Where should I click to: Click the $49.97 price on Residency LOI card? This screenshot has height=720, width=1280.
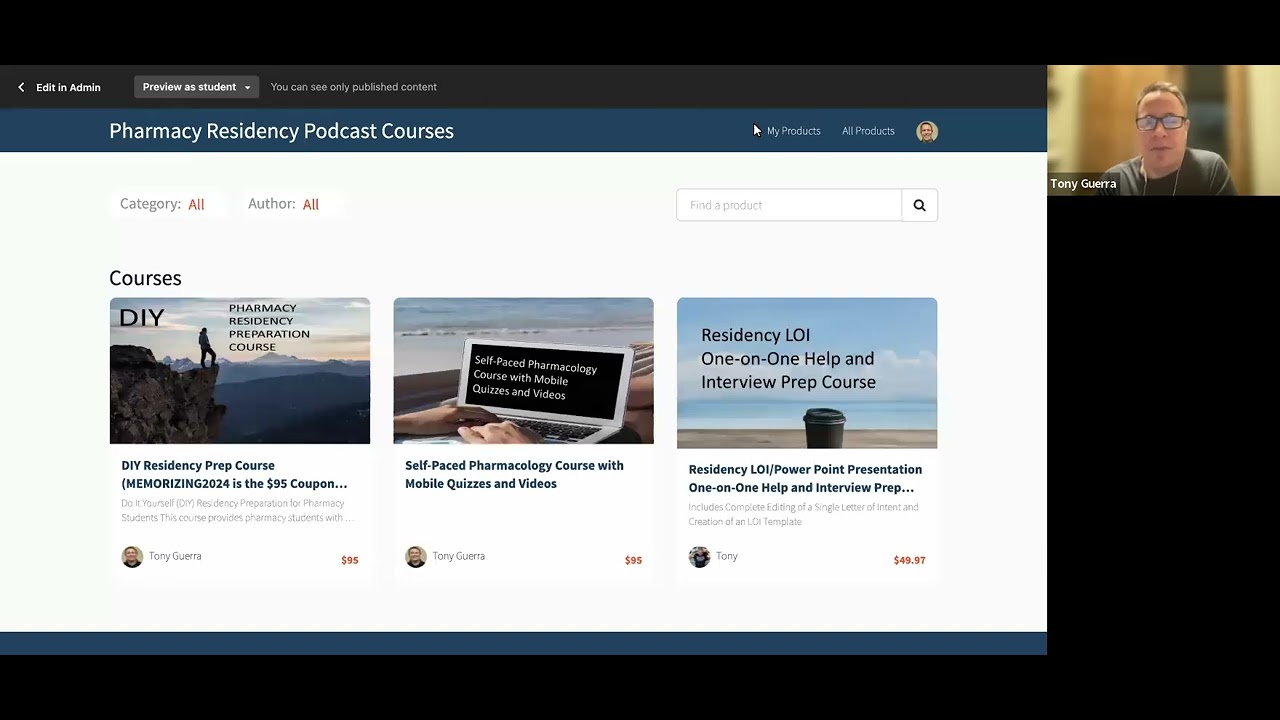coord(909,560)
